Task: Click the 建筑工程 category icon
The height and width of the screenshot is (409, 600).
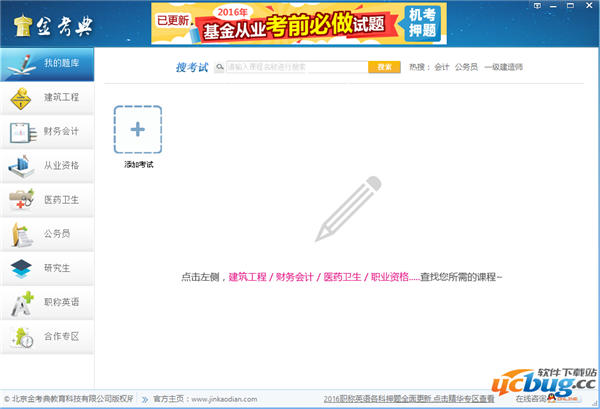Action: tap(21, 98)
